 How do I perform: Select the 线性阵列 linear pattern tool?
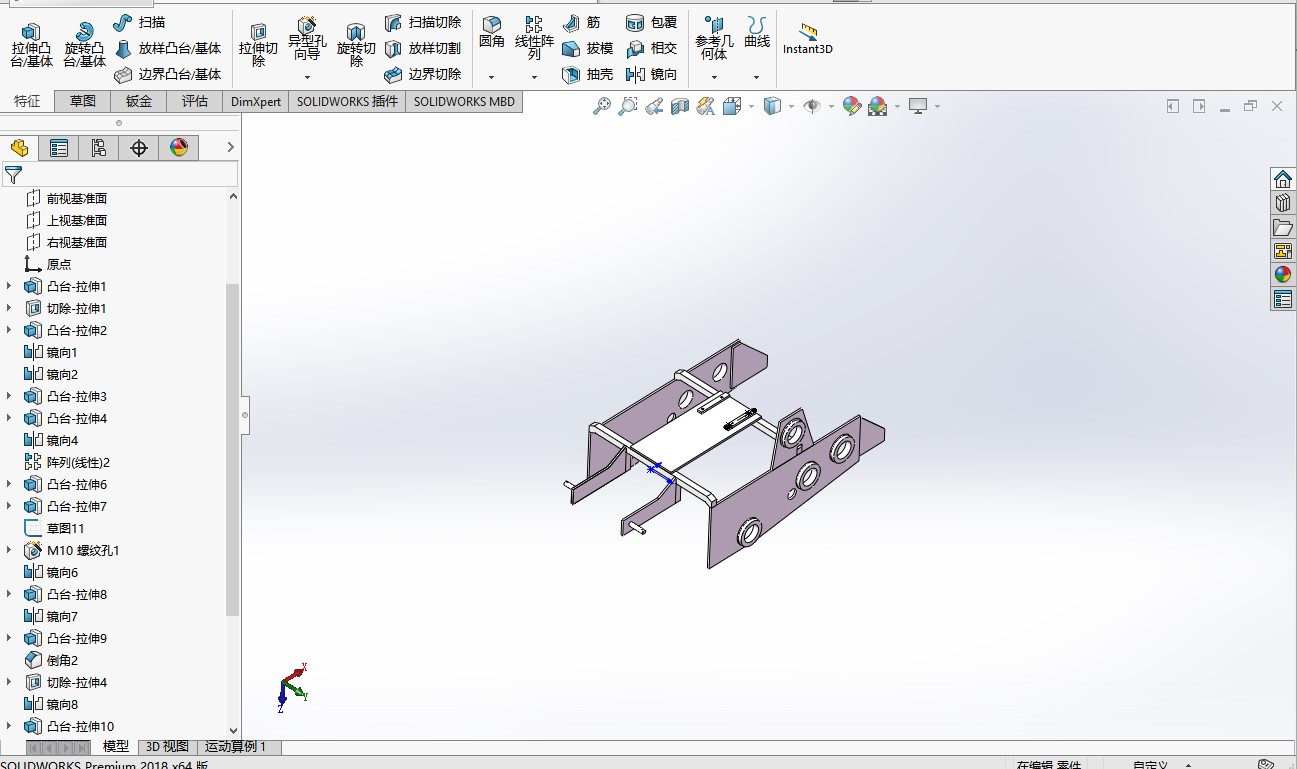(534, 38)
